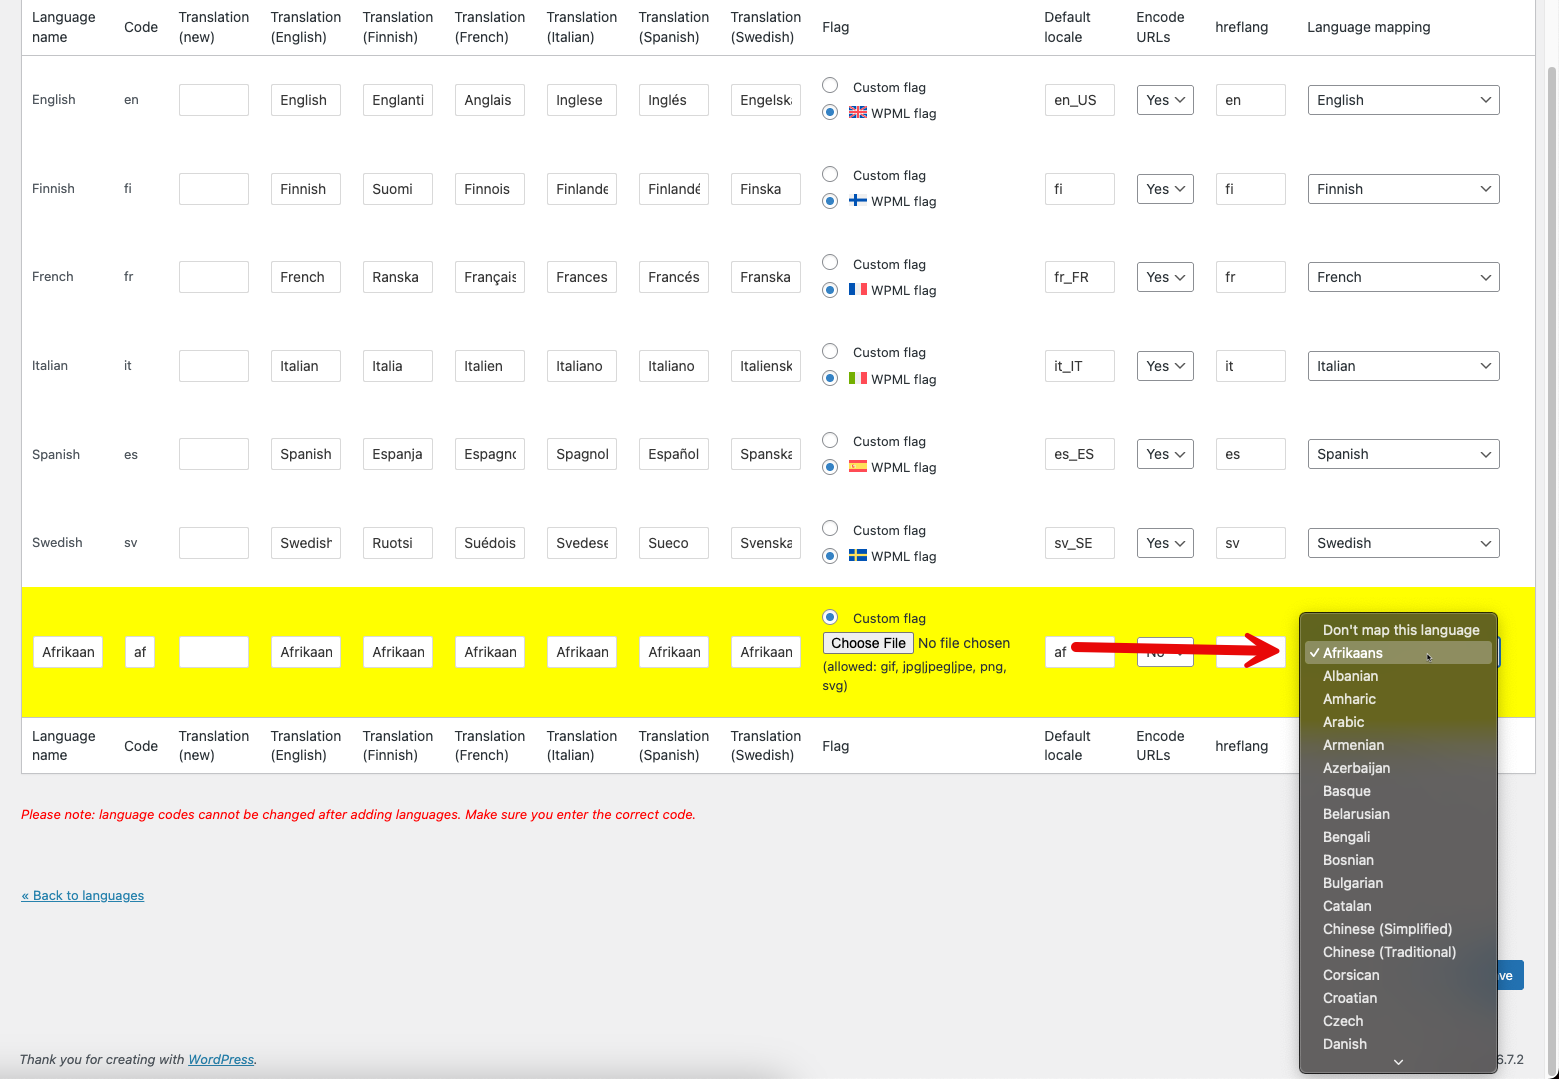Choose 'Don't map this language' option
Image resolution: width=1559 pixels, height=1079 pixels.
click(x=1398, y=630)
